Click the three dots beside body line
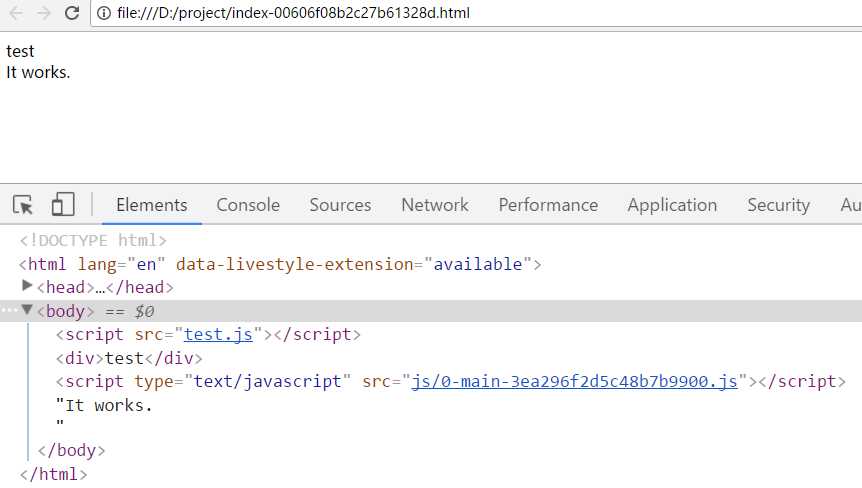 (9, 311)
